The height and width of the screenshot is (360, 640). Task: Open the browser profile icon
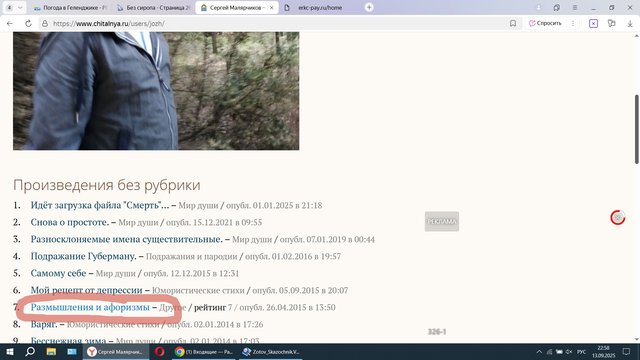538,7
